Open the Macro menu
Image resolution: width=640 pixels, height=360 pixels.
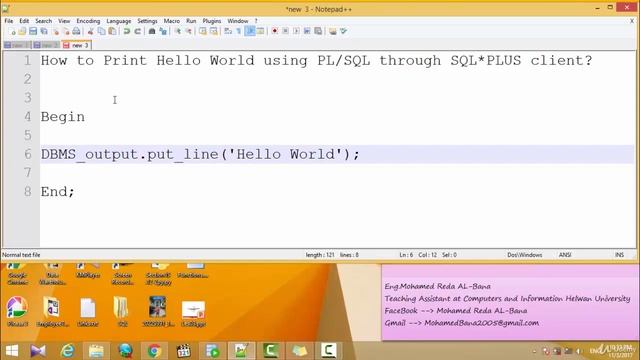(172, 21)
